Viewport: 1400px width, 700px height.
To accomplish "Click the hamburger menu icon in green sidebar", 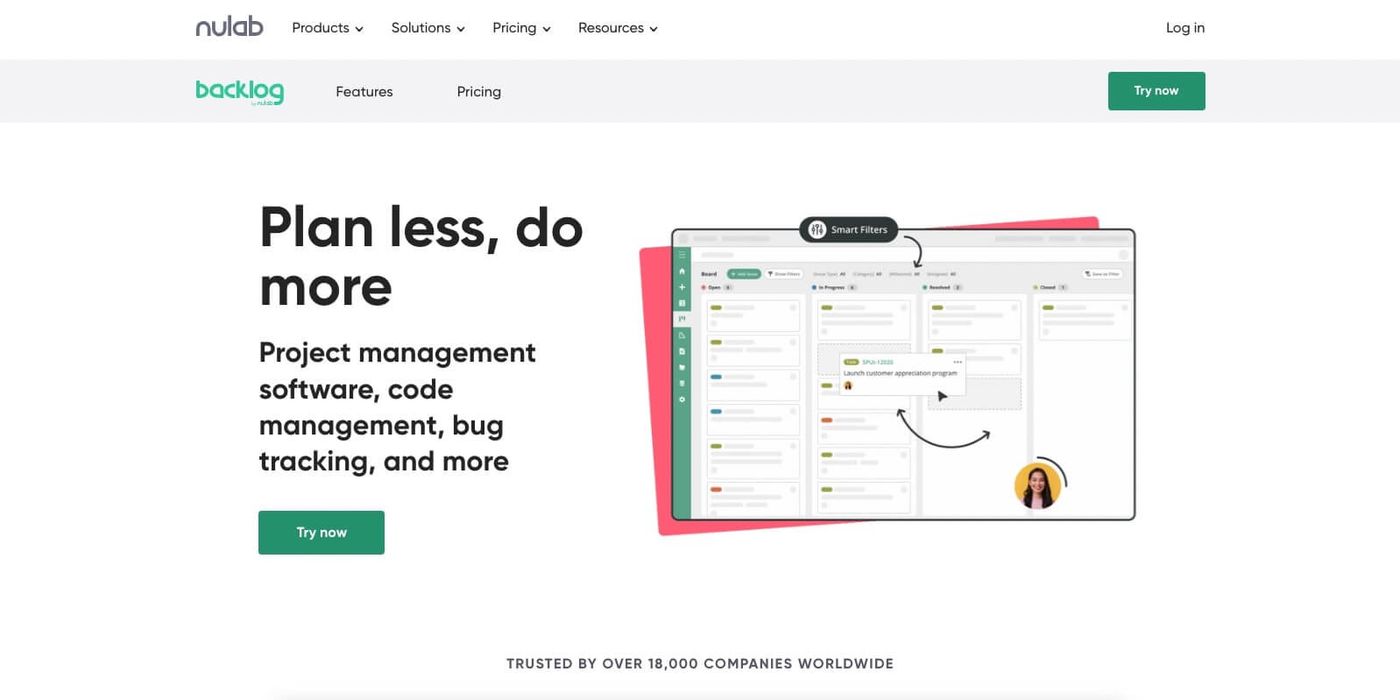I will (682, 255).
